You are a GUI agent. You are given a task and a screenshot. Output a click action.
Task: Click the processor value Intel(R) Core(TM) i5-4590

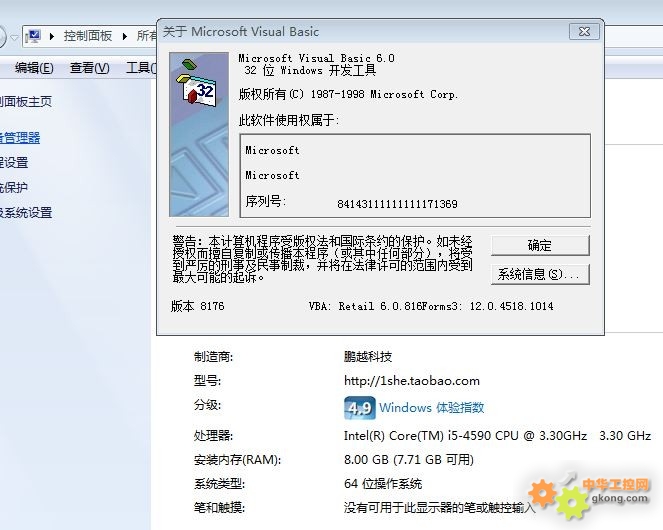pos(497,436)
